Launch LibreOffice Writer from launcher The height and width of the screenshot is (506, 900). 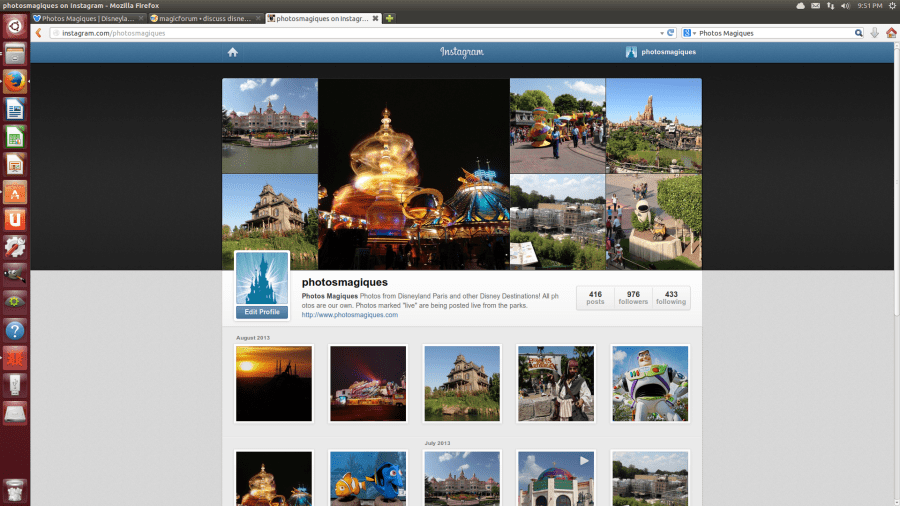click(x=15, y=109)
